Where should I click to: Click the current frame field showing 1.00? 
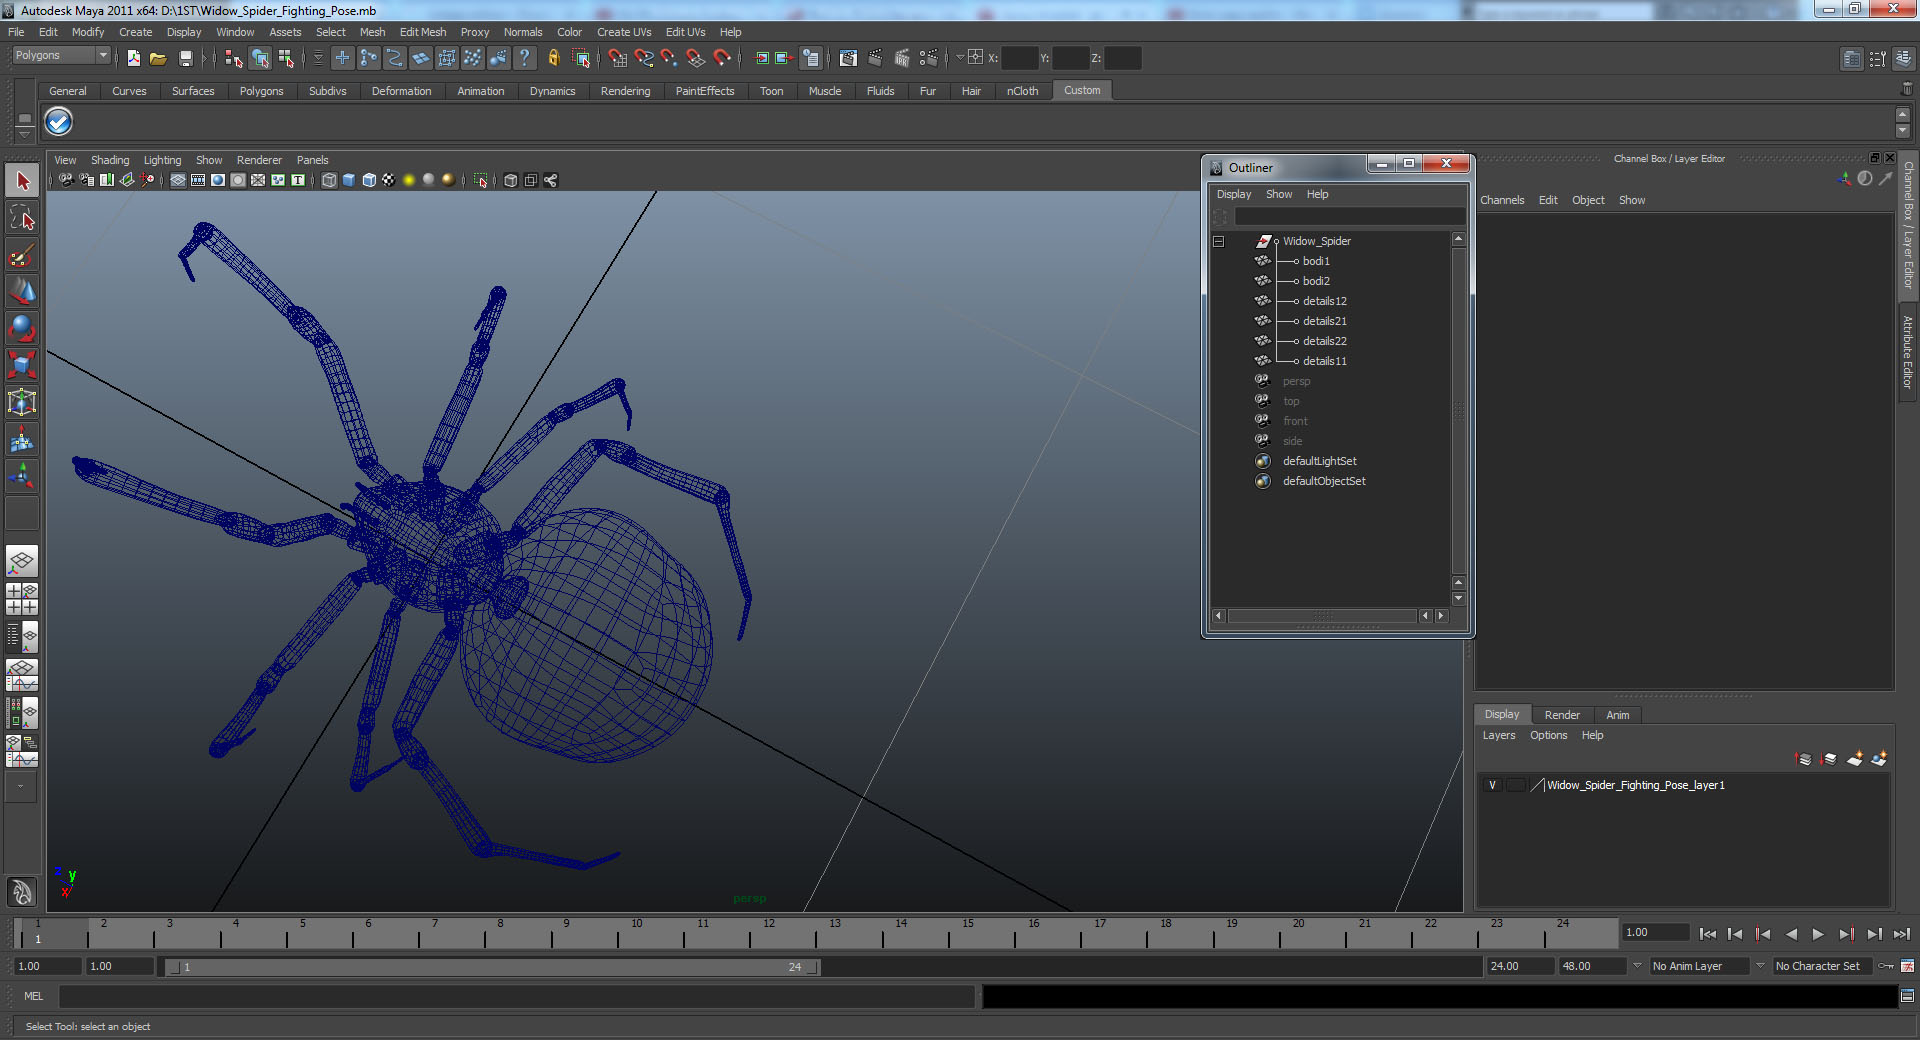click(1656, 932)
